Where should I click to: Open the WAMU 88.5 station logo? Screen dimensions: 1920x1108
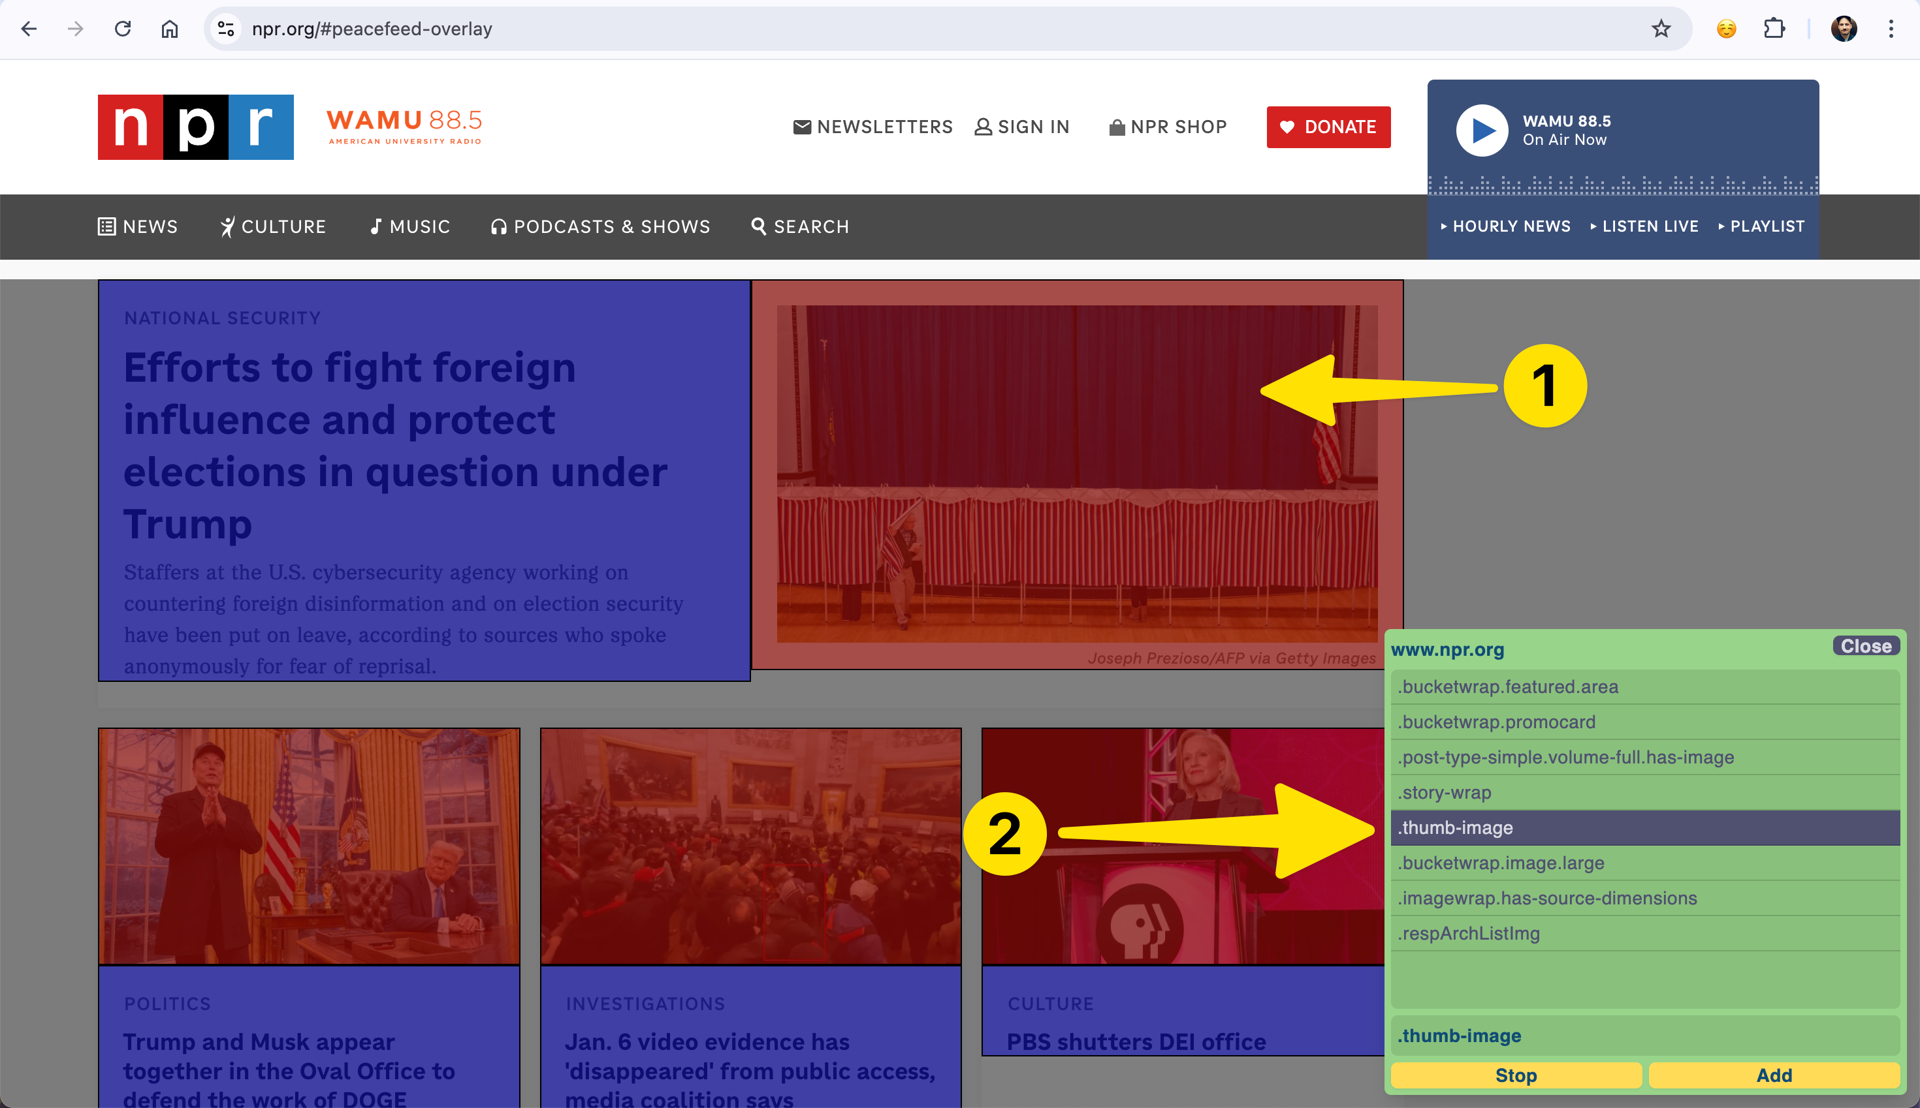tap(404, 126)
